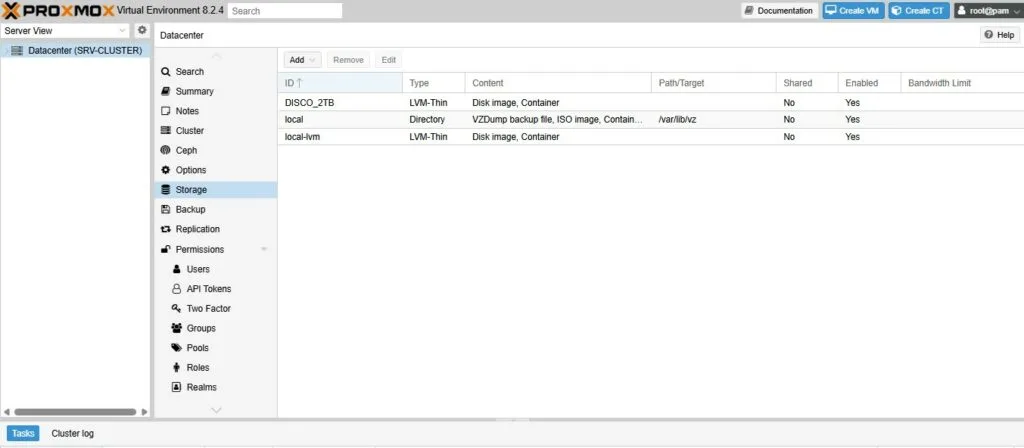Click the Remove storage button
1024x448 pixels.
point(348,59)
